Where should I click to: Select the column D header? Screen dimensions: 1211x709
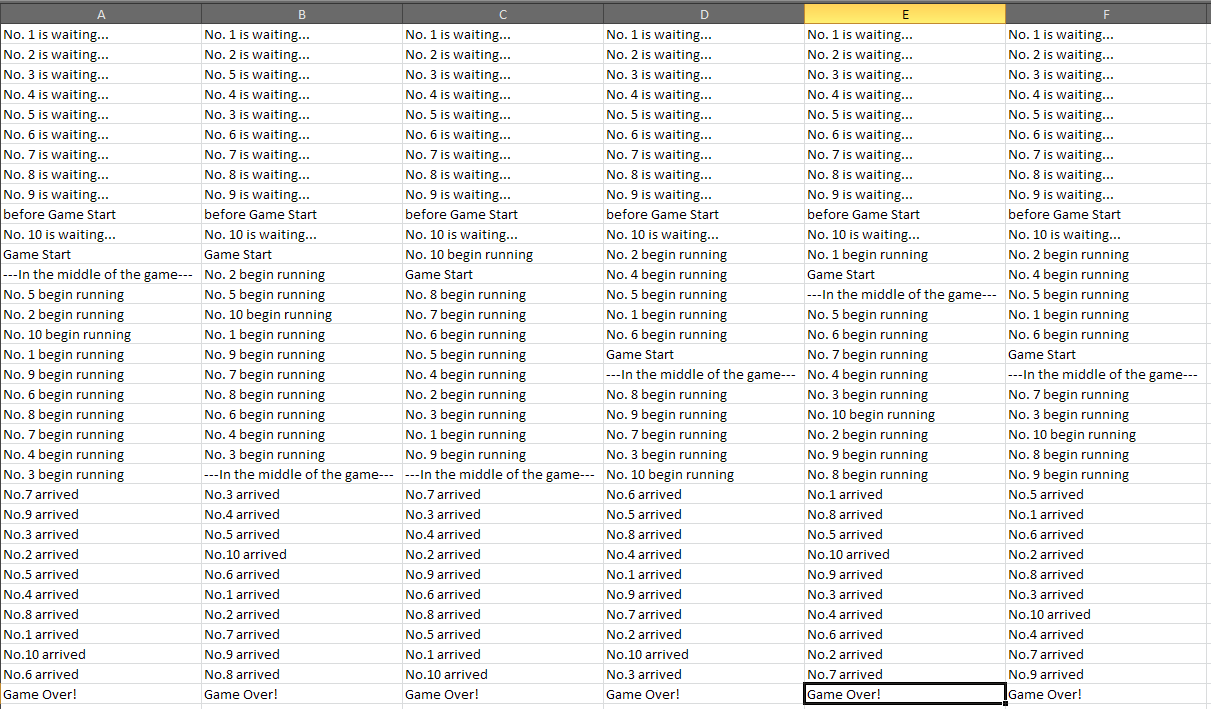click(704, 14)
